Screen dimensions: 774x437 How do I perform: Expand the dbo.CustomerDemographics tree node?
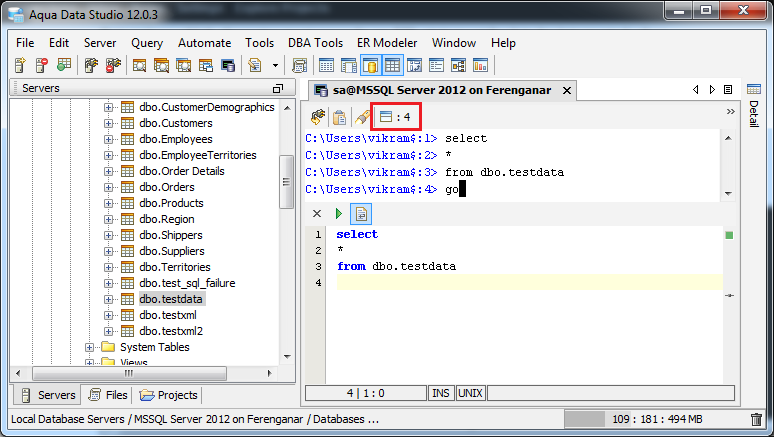(109, 107)
